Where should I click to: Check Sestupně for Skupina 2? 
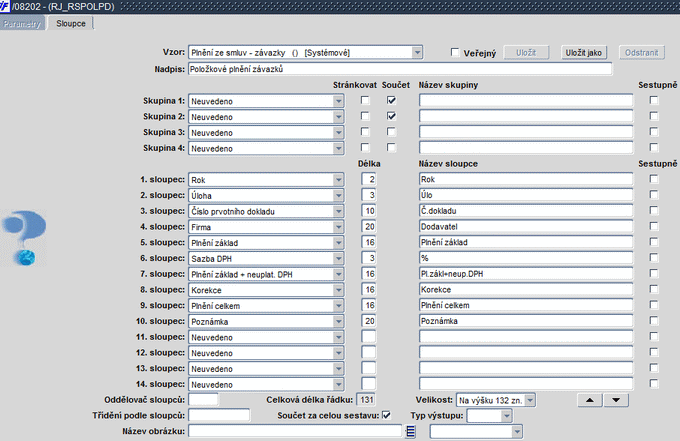click(654, 116)
